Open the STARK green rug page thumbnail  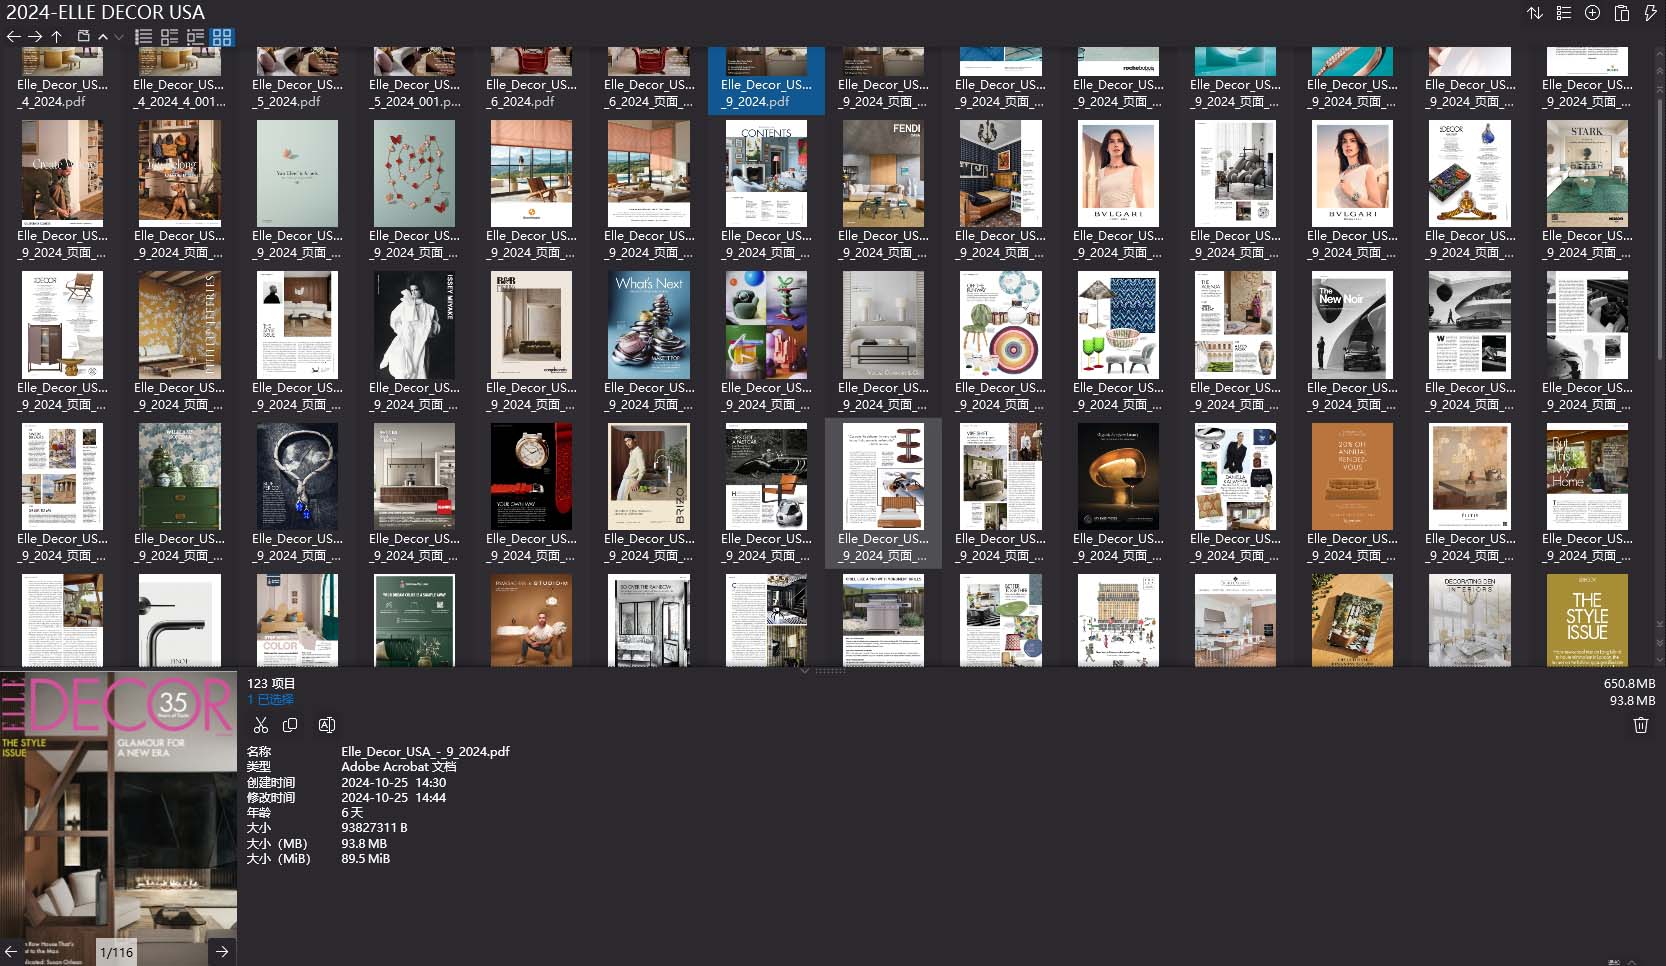[x=1587, y=174]
